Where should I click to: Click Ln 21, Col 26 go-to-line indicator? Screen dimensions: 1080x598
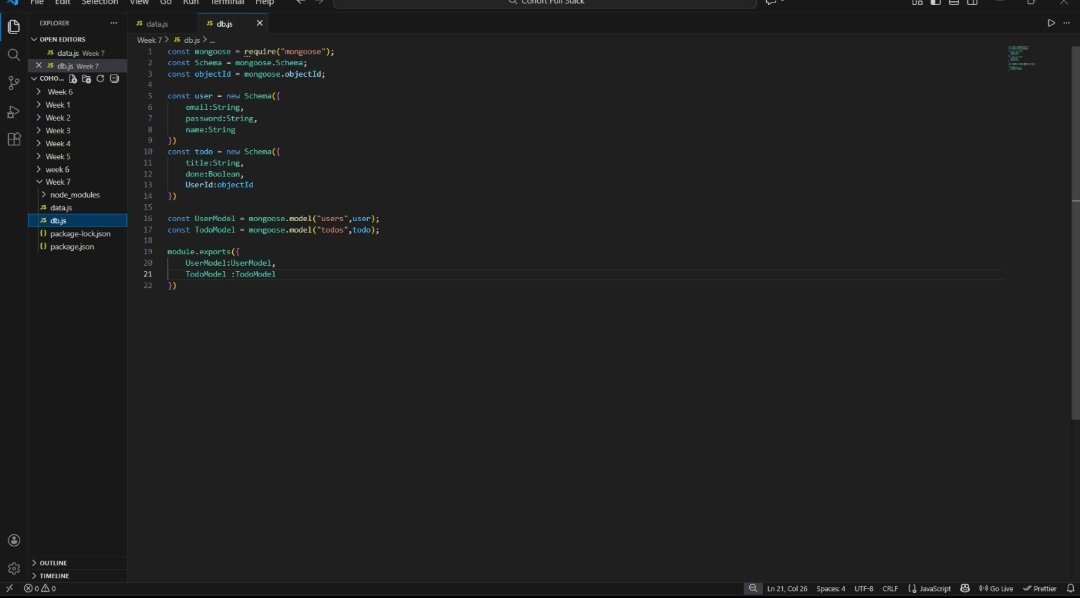(787, 588)
